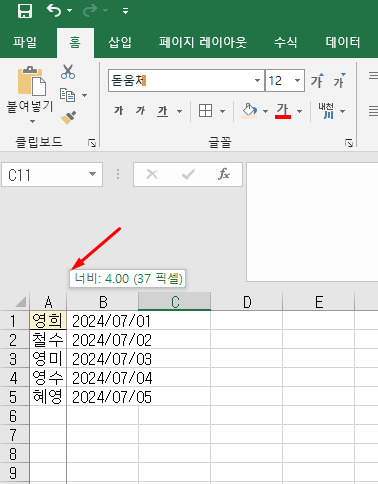Click the Decrease Font Size icon
Screen dimensions: 378x484
(x=339, y=80)
